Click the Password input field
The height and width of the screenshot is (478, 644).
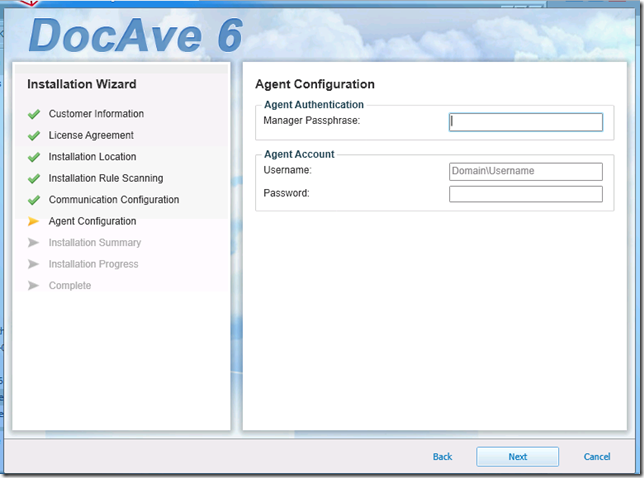[526, 194]
